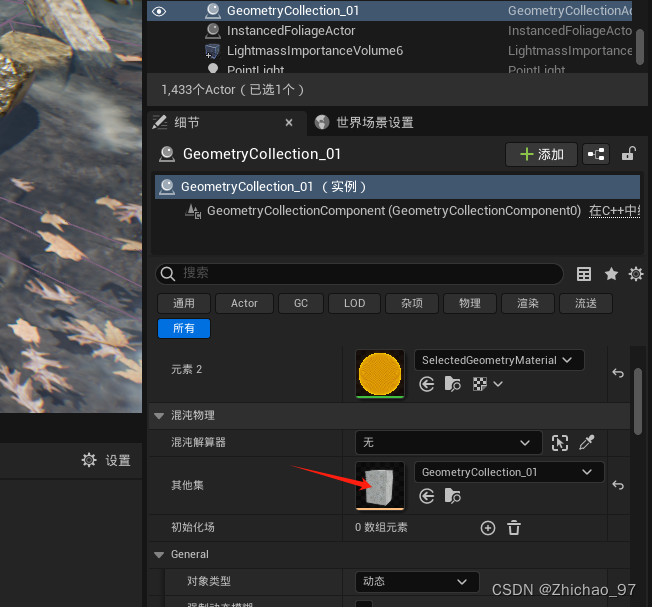Toggle visibility eye for GeometryCollection_01
This screenshot has height=607, width=652.
tap(159, 11)
